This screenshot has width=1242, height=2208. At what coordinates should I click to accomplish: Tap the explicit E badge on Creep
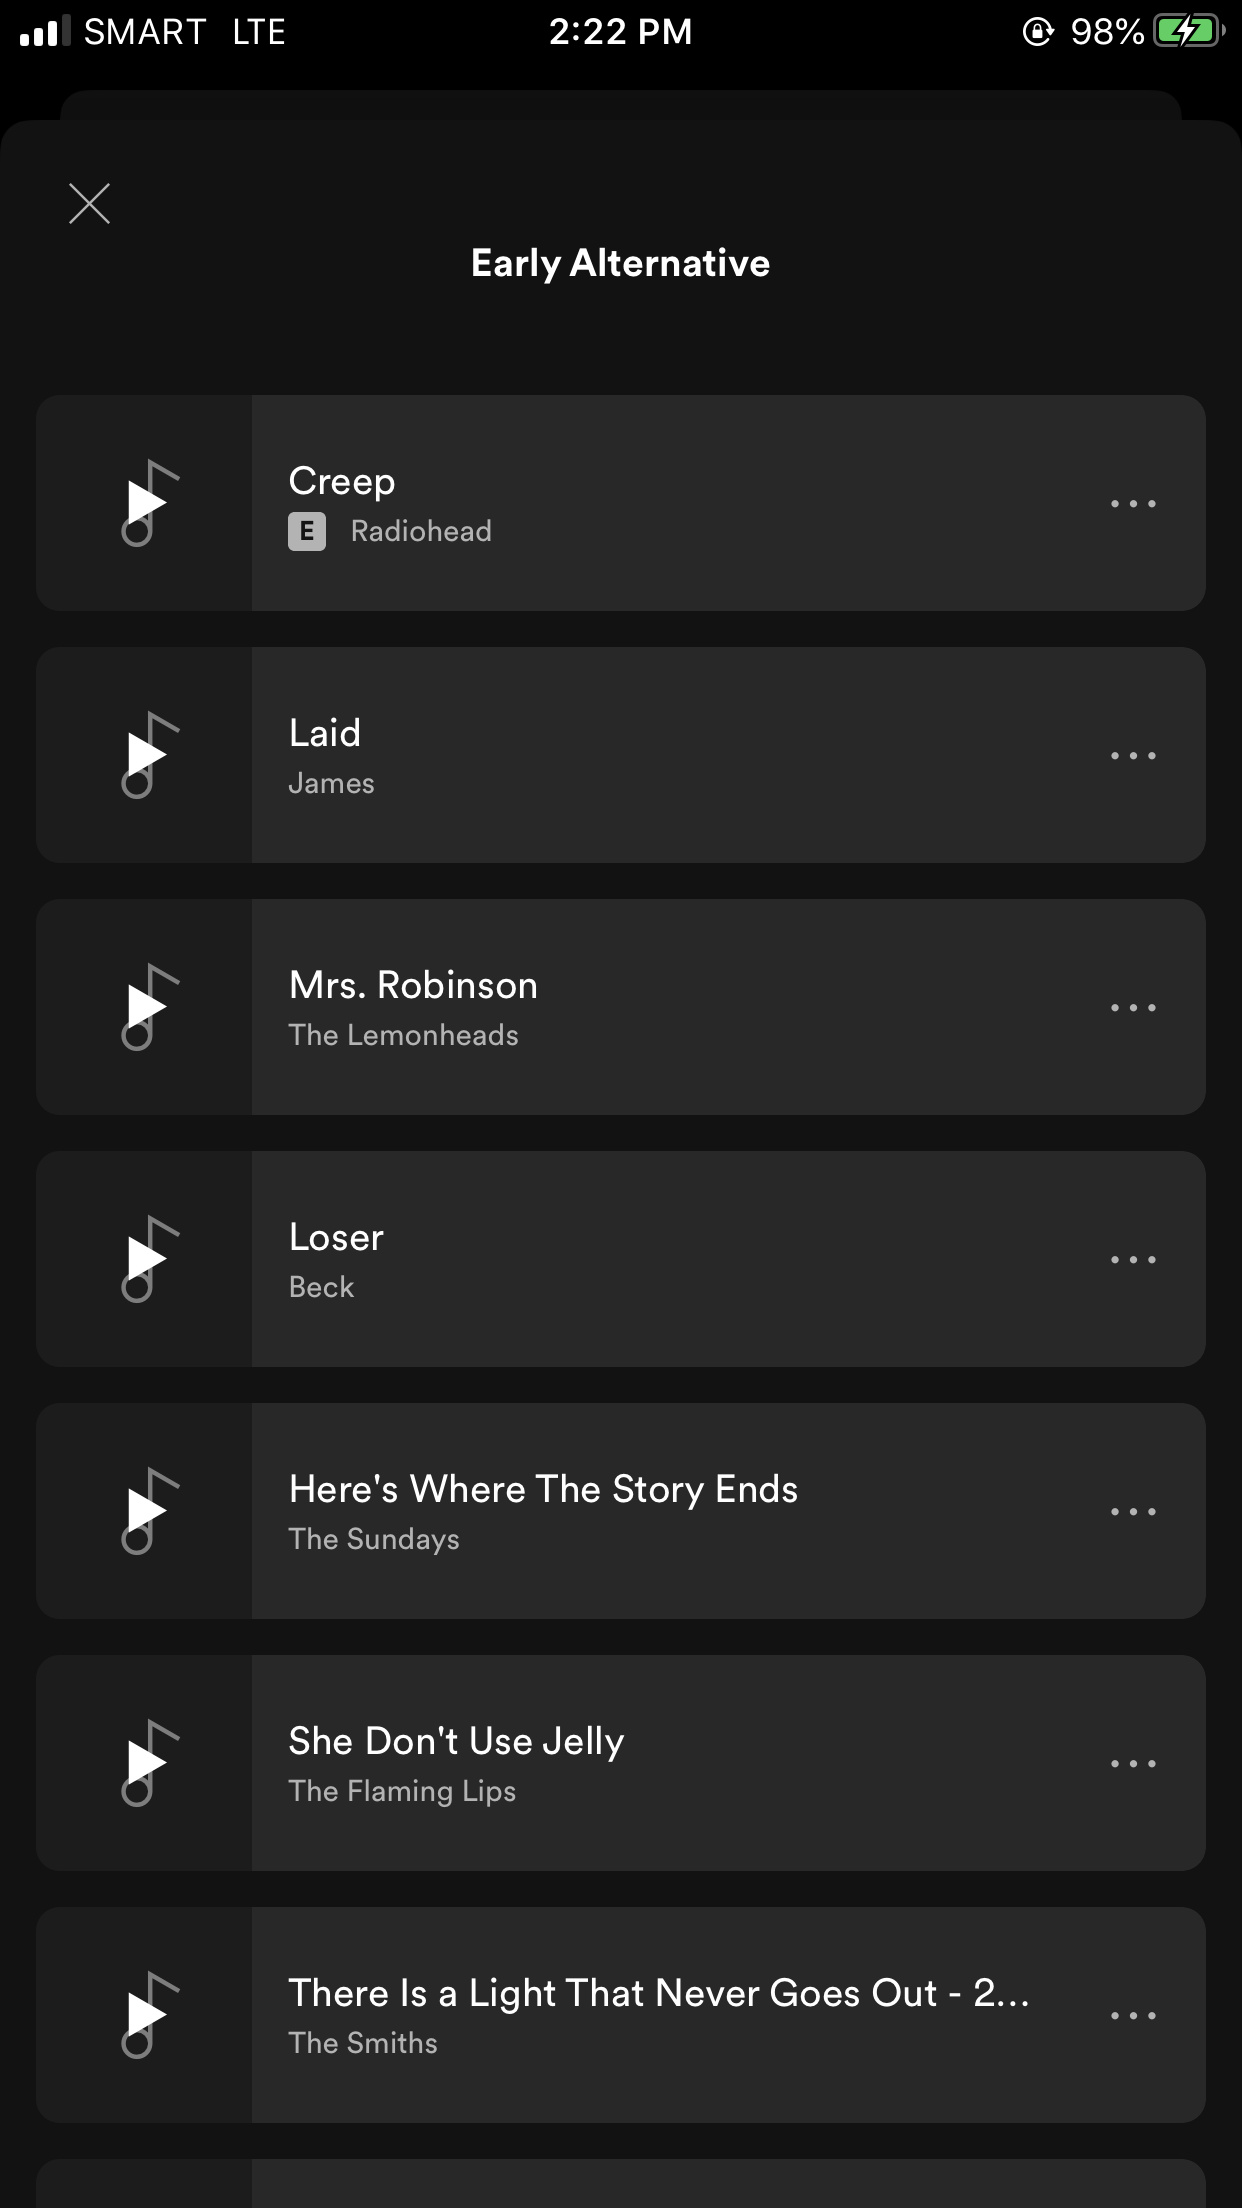[x=307, y=532]
